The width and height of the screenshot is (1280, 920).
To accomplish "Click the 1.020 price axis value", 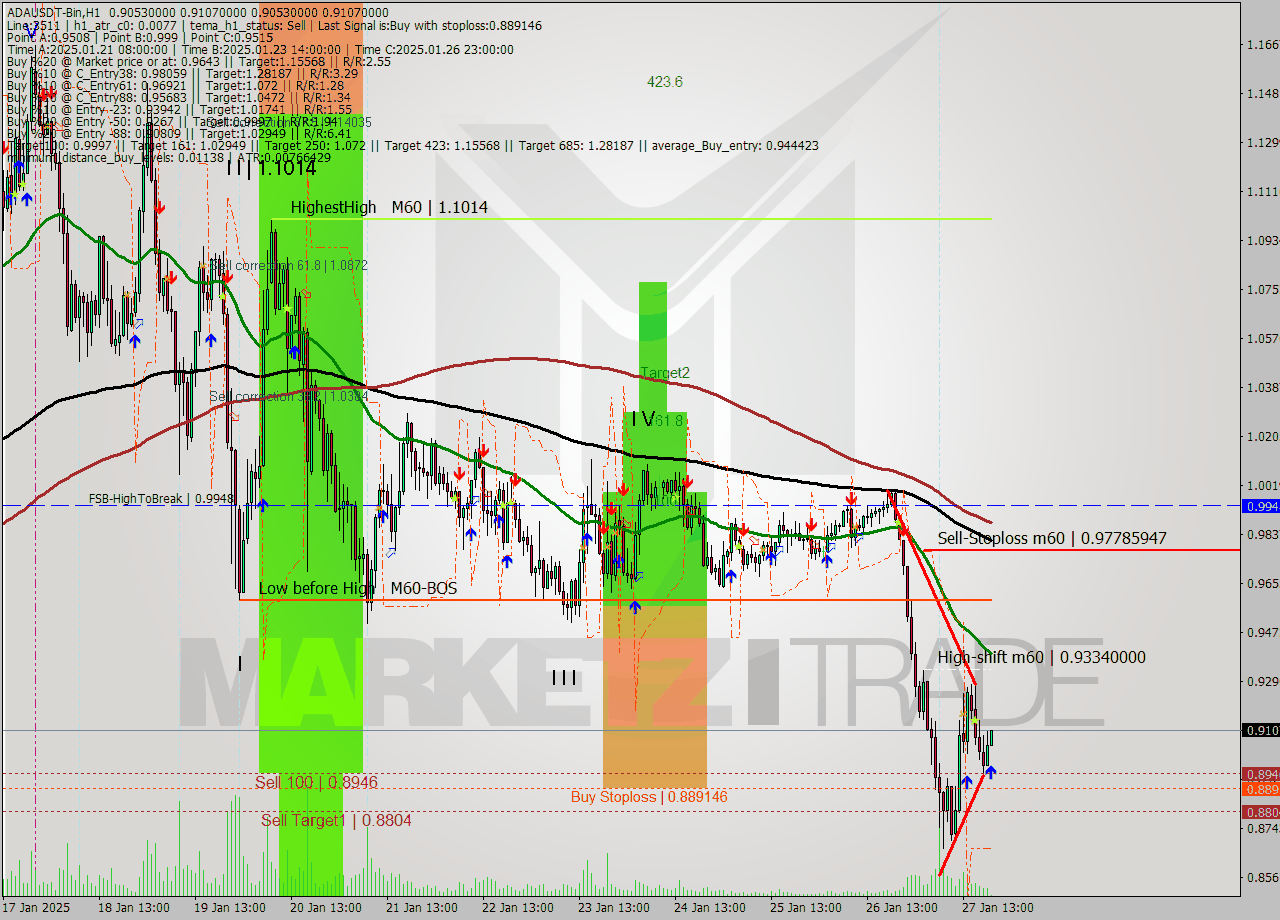I will point(1262,436).
